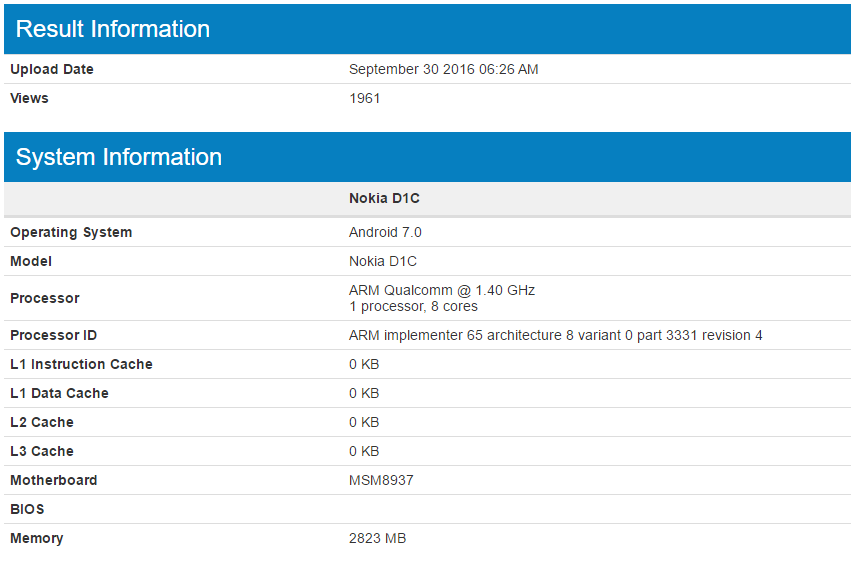Select the Model label

point(31,262)
